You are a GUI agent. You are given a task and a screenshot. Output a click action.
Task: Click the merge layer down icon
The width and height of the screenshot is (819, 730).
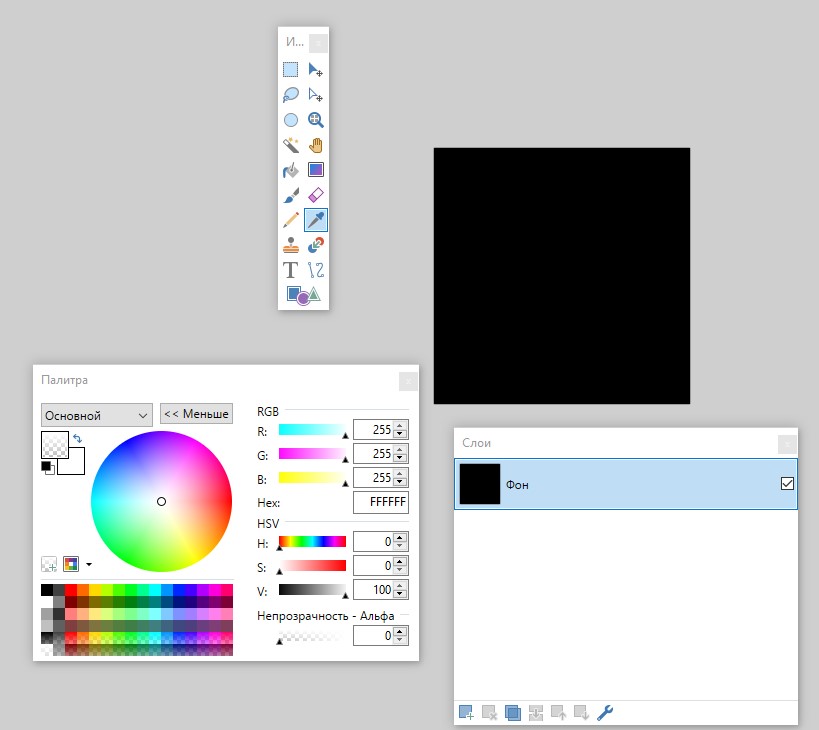(535, 712)
